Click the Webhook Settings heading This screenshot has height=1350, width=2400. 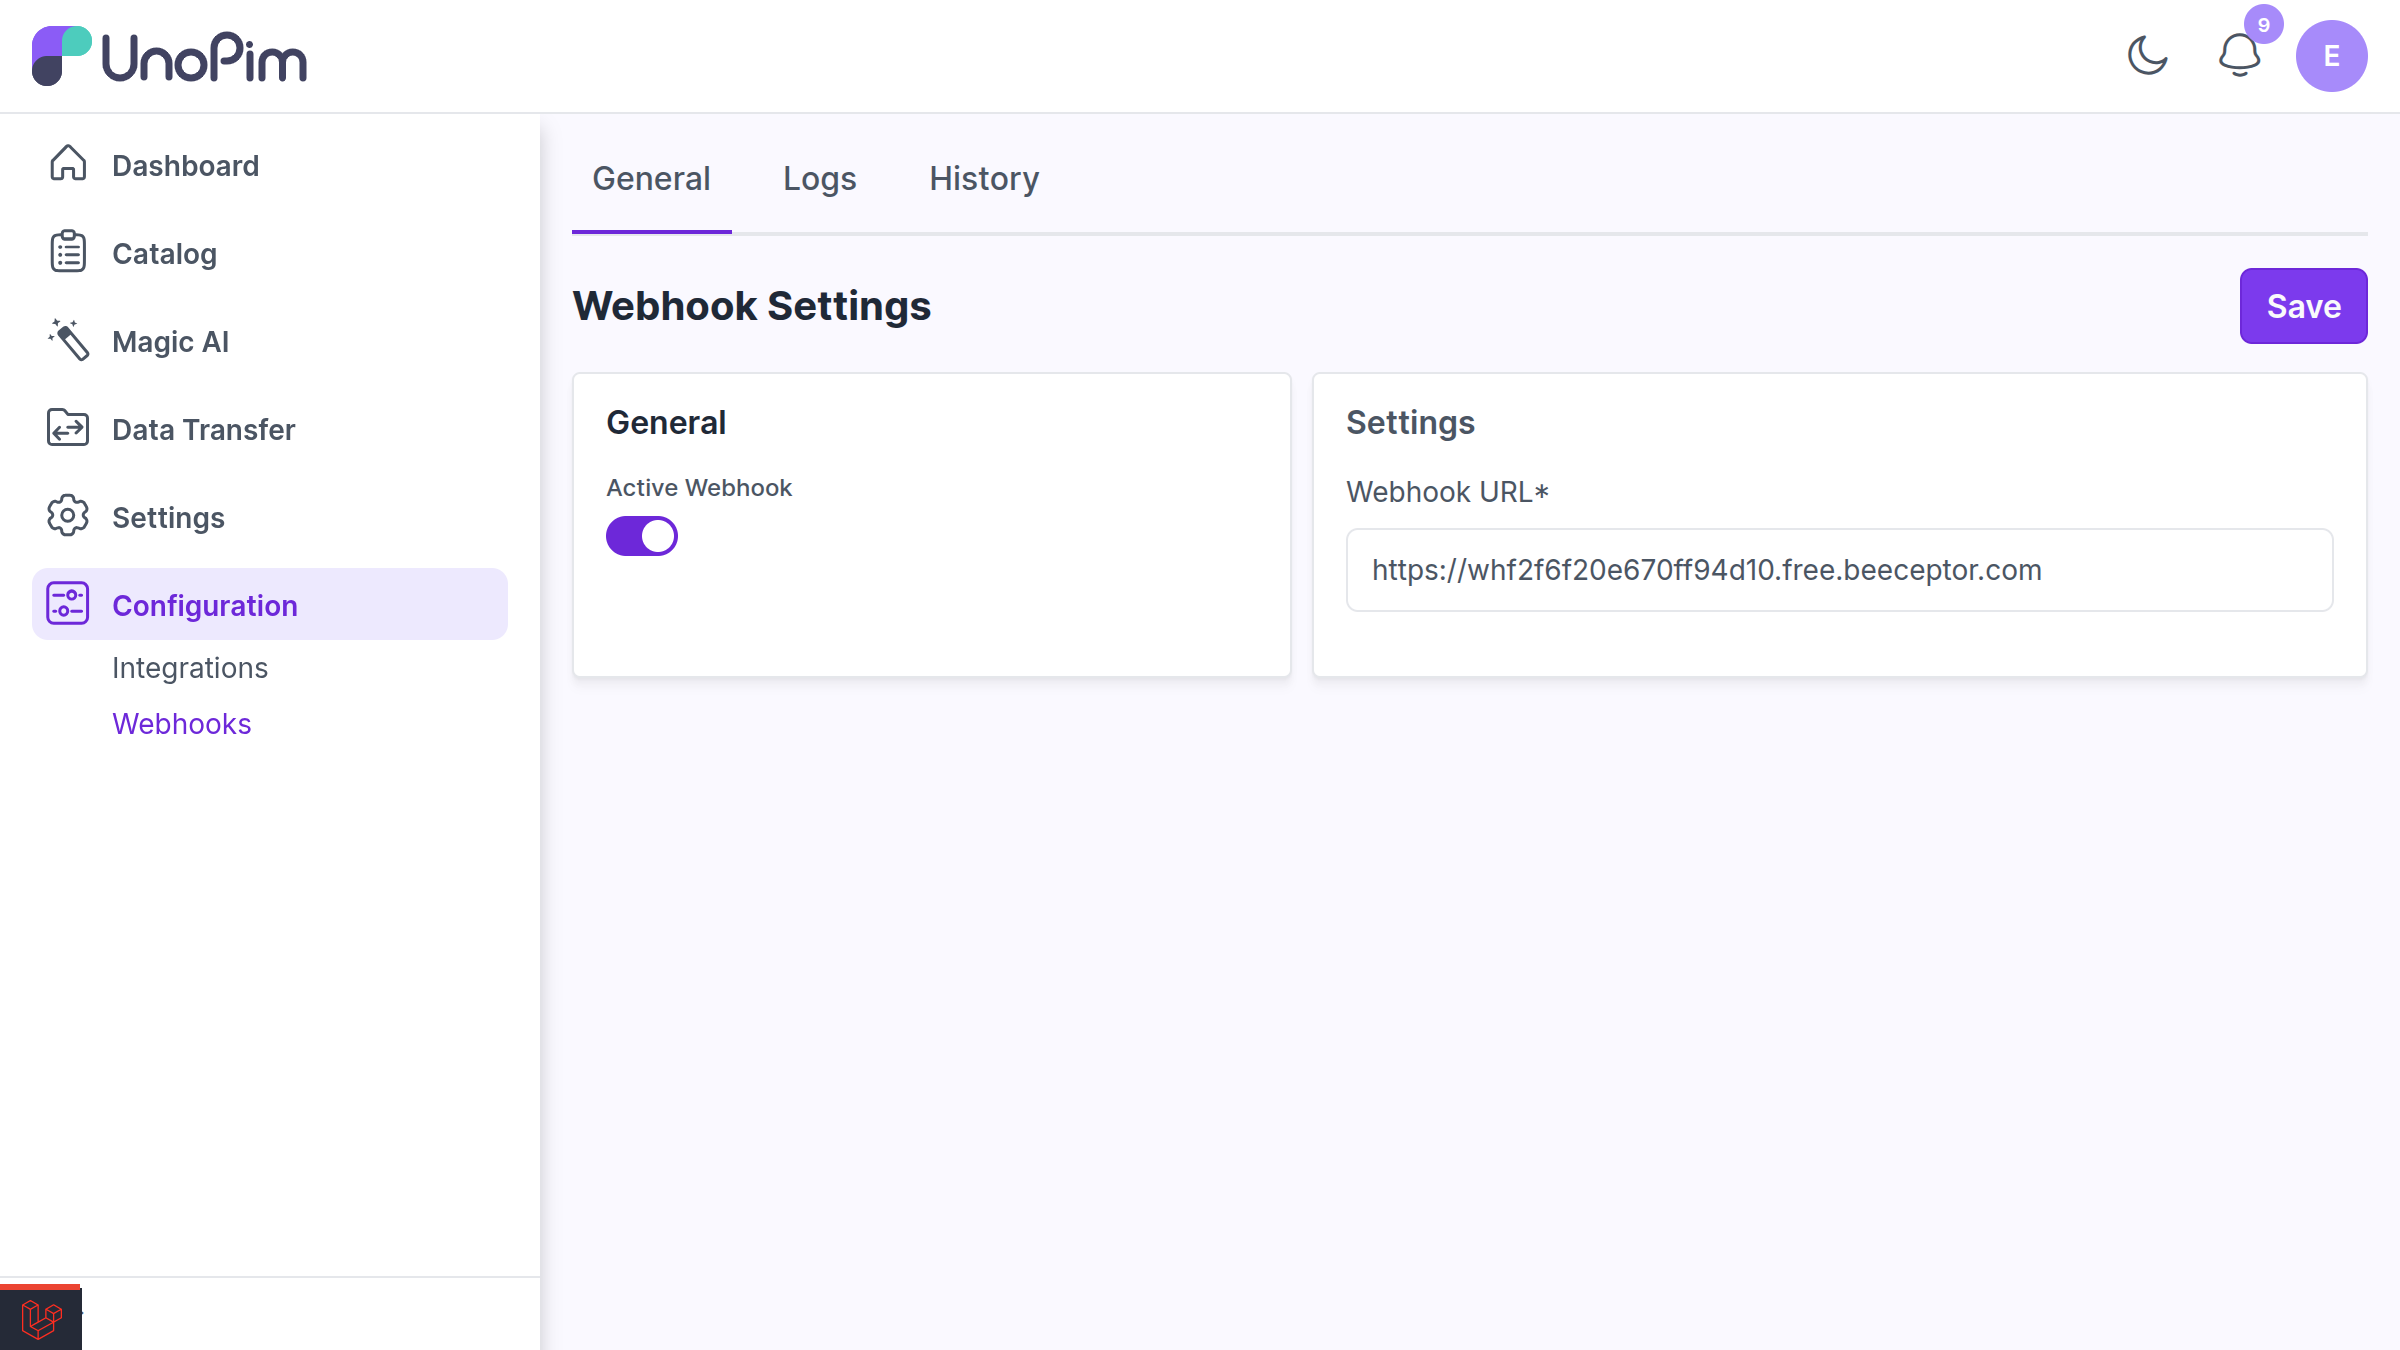click(751, 306)
